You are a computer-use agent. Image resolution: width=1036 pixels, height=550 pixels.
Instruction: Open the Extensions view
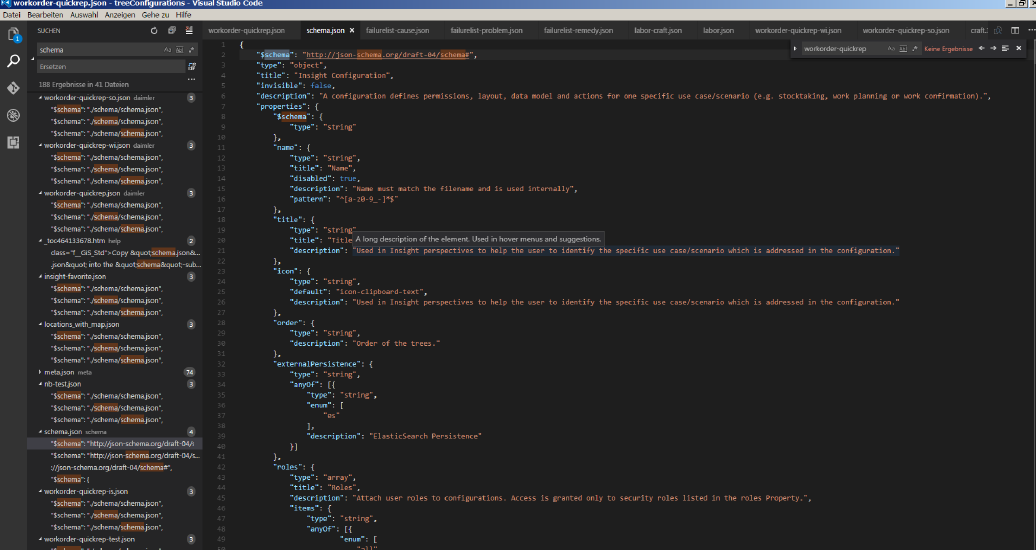(14, 142)
